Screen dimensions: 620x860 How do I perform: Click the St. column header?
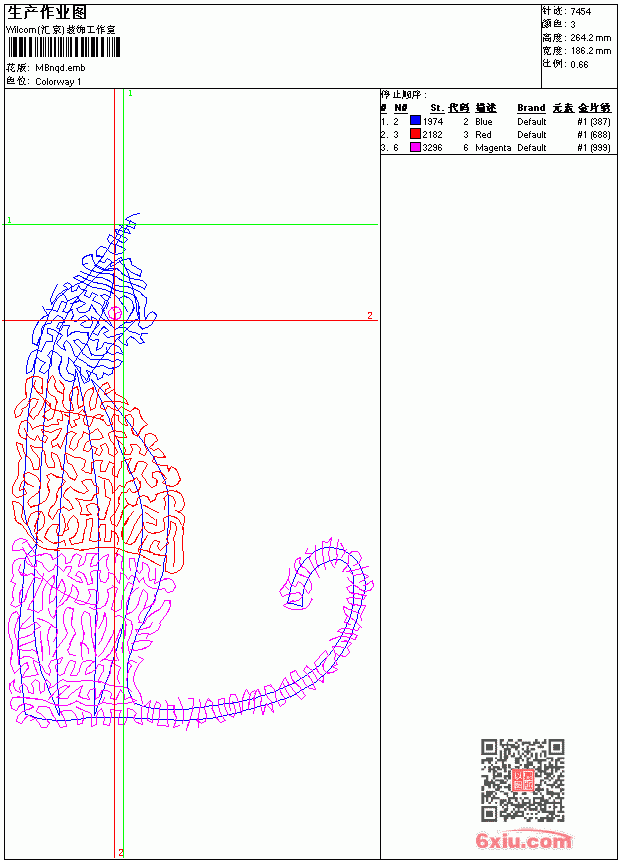(x=437, y=108)
